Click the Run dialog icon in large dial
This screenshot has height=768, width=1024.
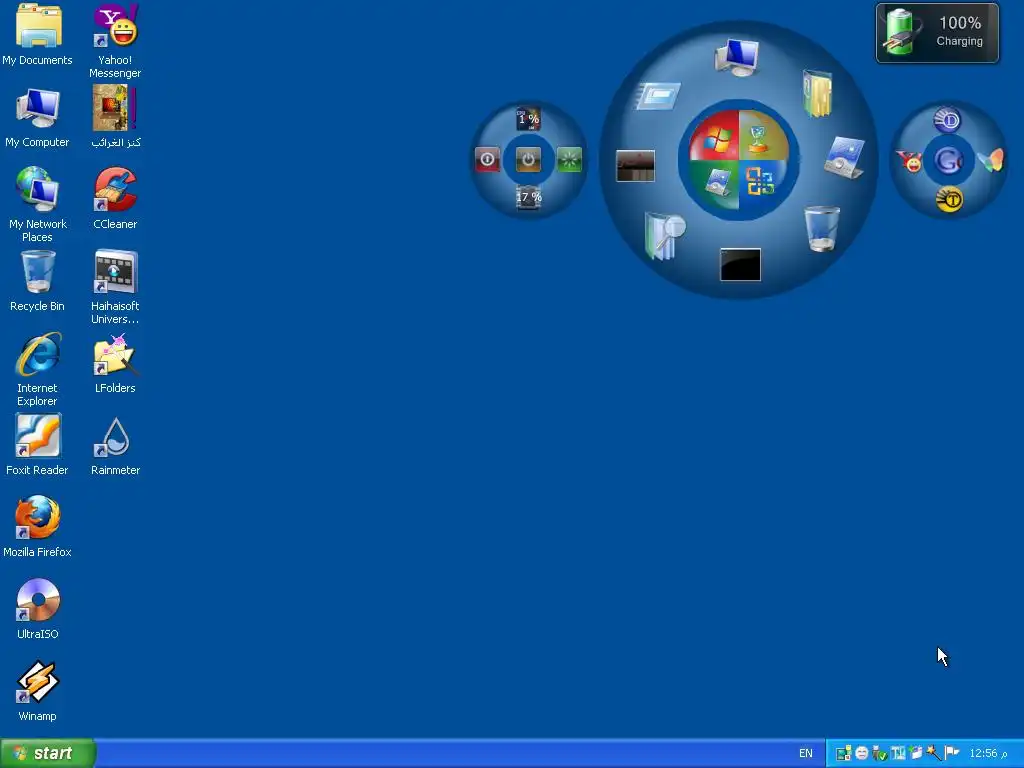(x=658, y=96)
